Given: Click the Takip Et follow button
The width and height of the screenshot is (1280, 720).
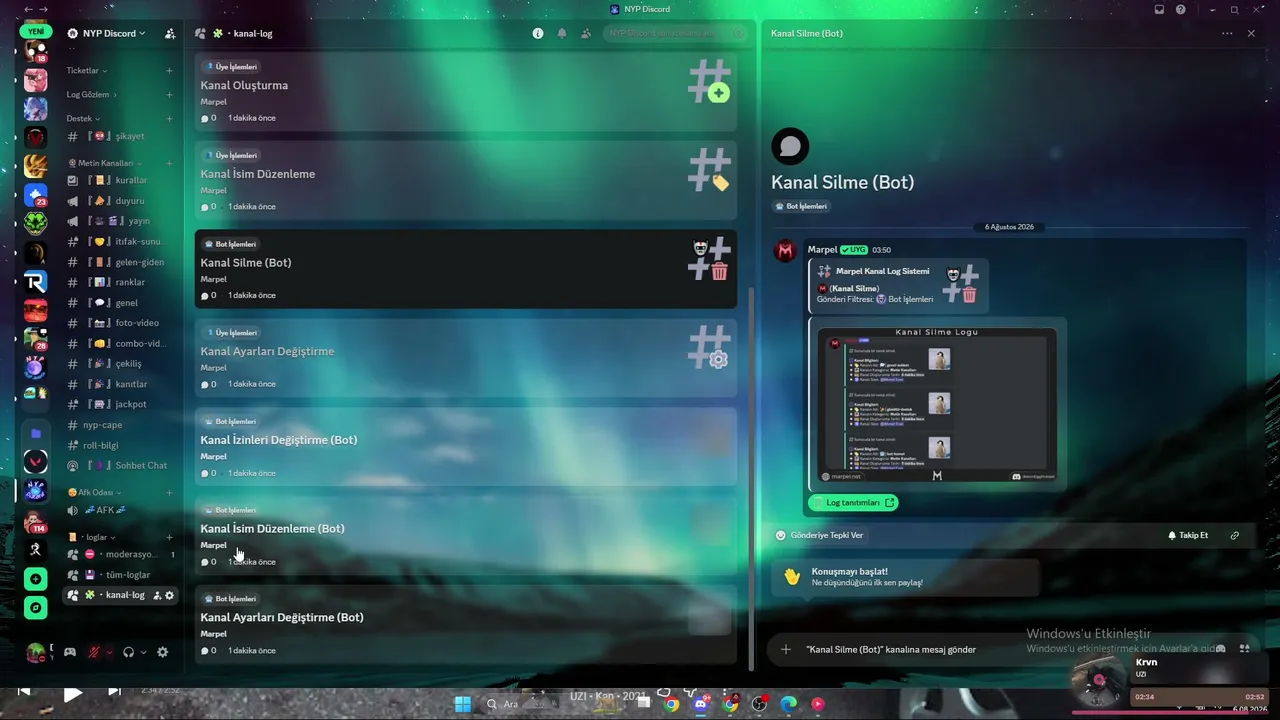Looking at the screenshot, I should coord(1188,535).
